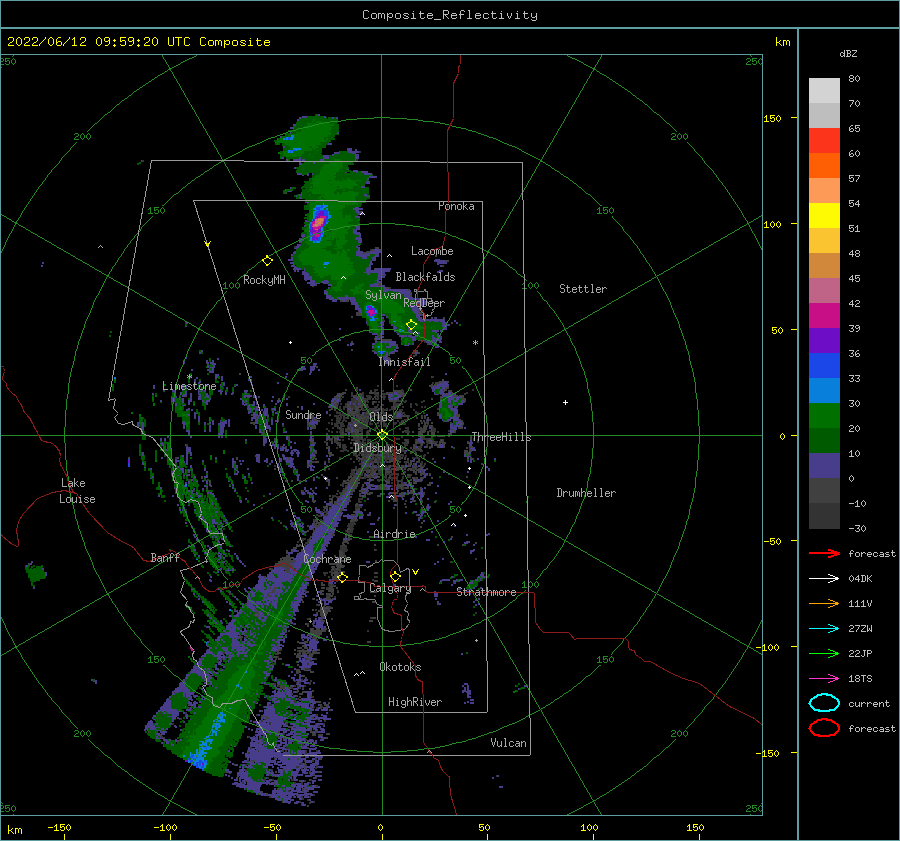Click the Vulcan label
The image size is (900, 841).
(509, 743)
